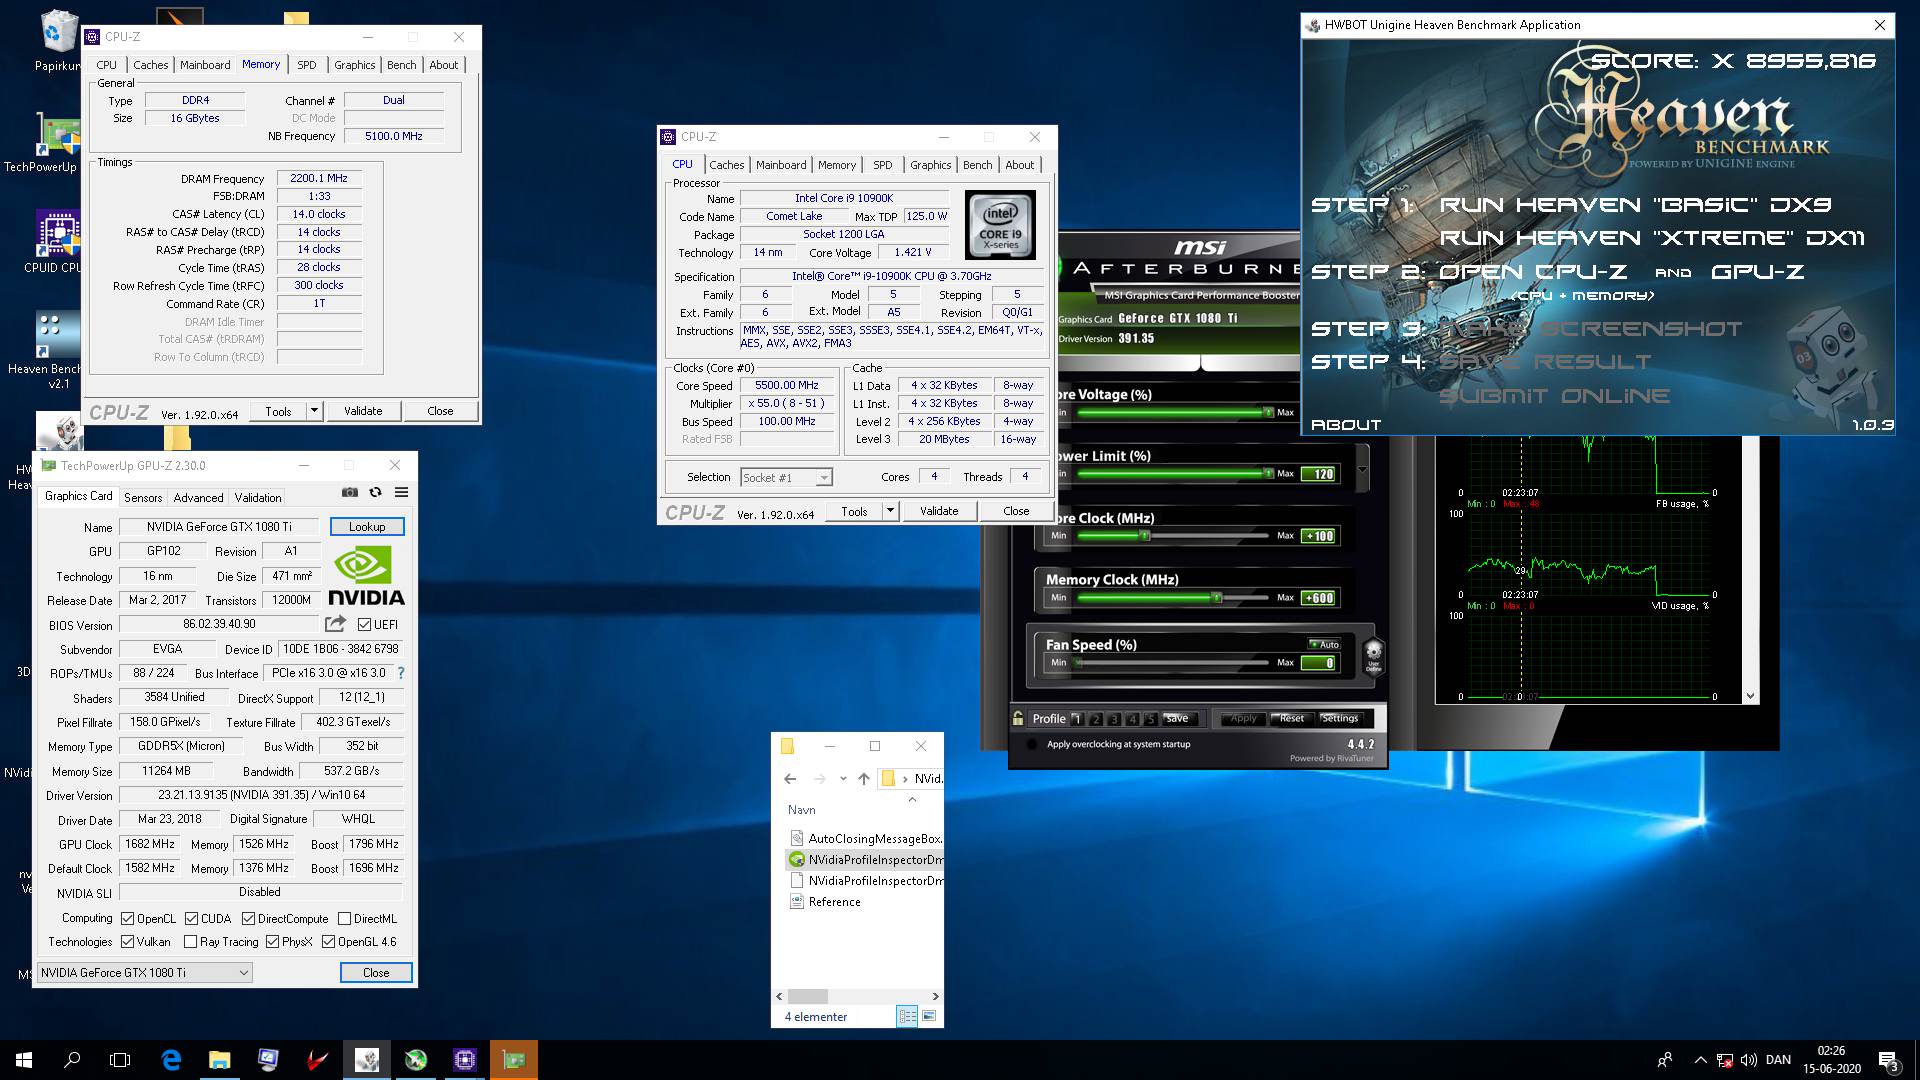Toggle Auto fan speed in Afterburner
1920x1080 pixels.
pos(1324,644)
